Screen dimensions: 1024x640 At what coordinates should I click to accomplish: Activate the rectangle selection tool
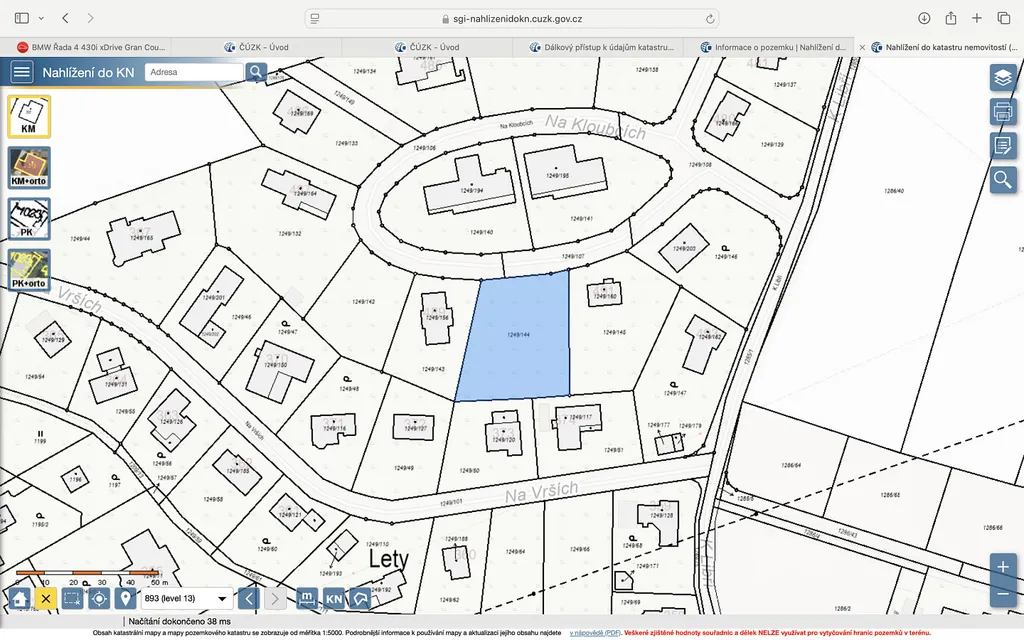[72, 599]
